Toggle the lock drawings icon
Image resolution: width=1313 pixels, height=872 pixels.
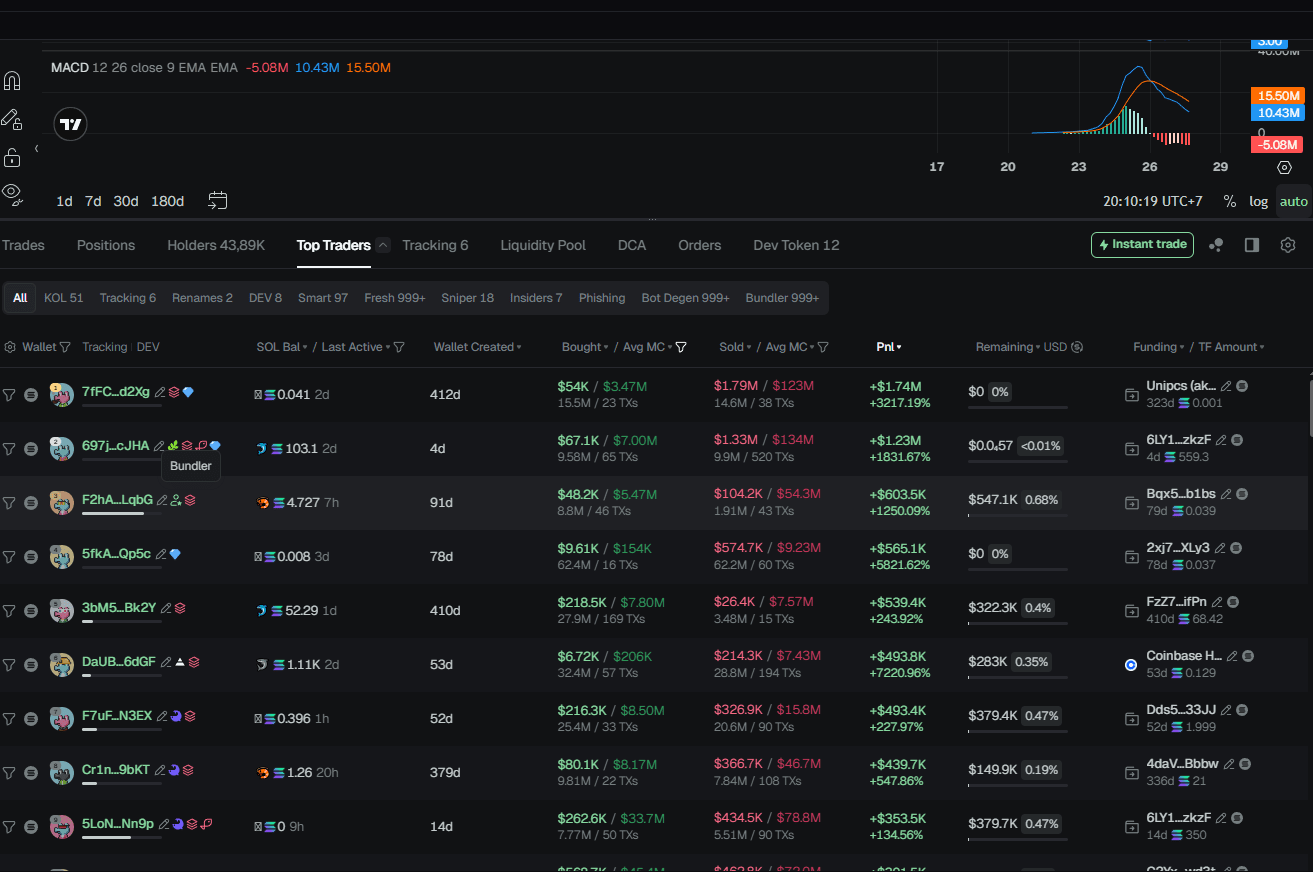pos(12,157)
